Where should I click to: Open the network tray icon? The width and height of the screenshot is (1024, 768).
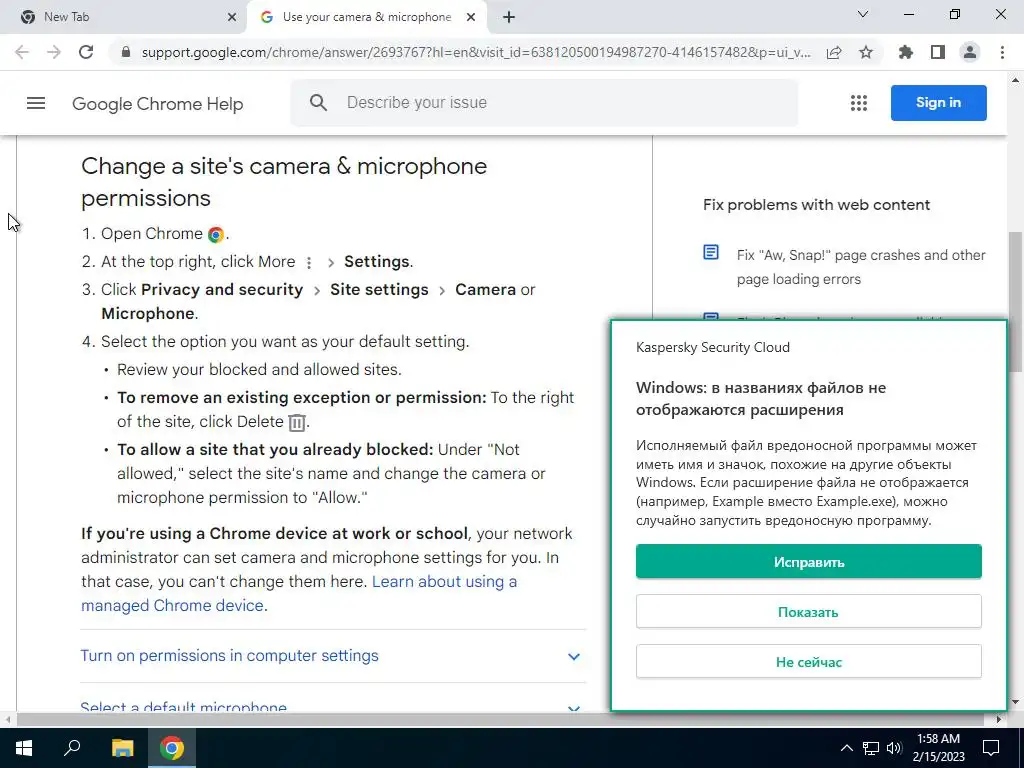(x=871, y=748)
